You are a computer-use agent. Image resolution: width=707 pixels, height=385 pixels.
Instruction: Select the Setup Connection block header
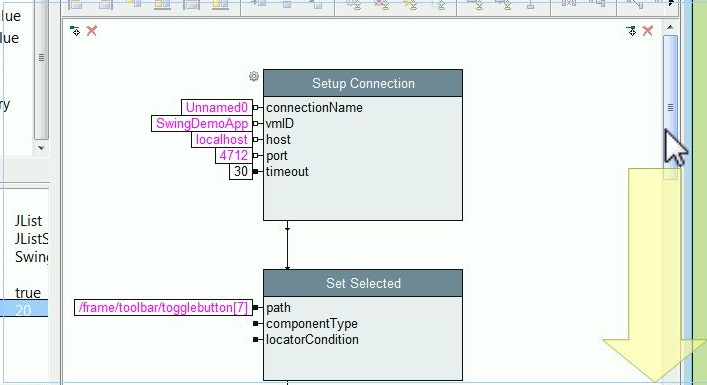363,83
